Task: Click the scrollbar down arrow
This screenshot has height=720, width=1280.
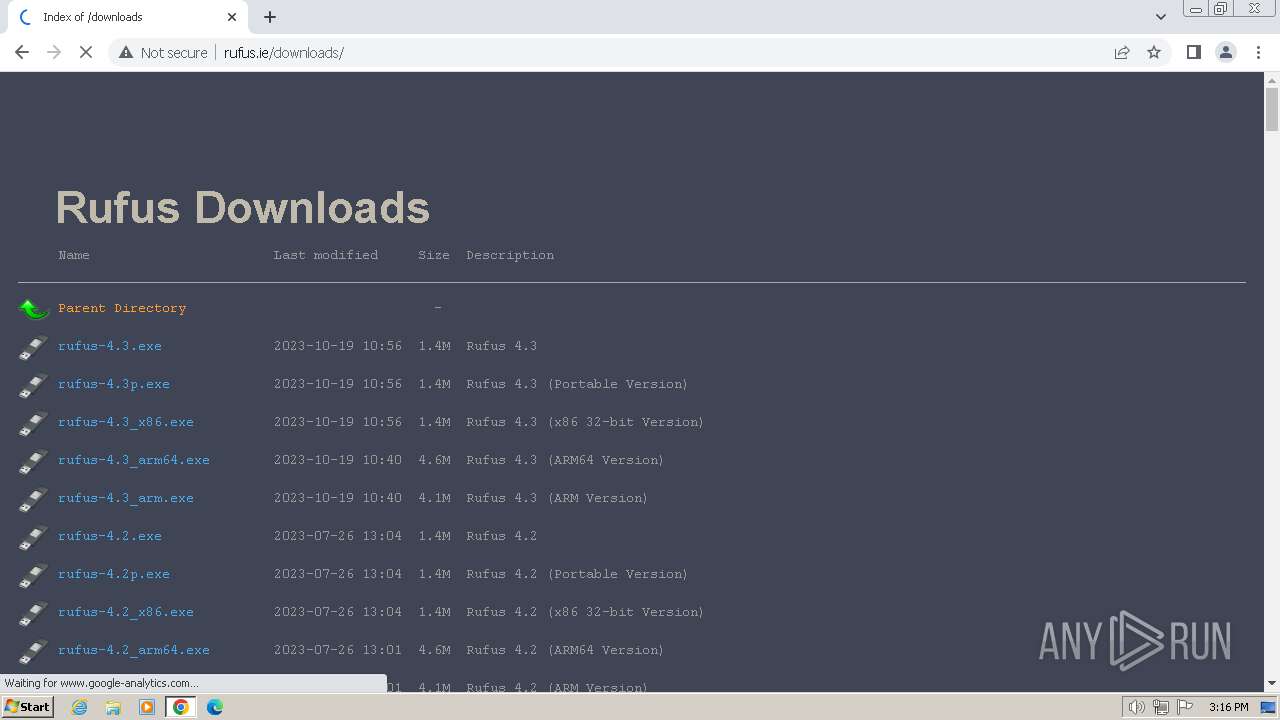Action: (1272, 684)
